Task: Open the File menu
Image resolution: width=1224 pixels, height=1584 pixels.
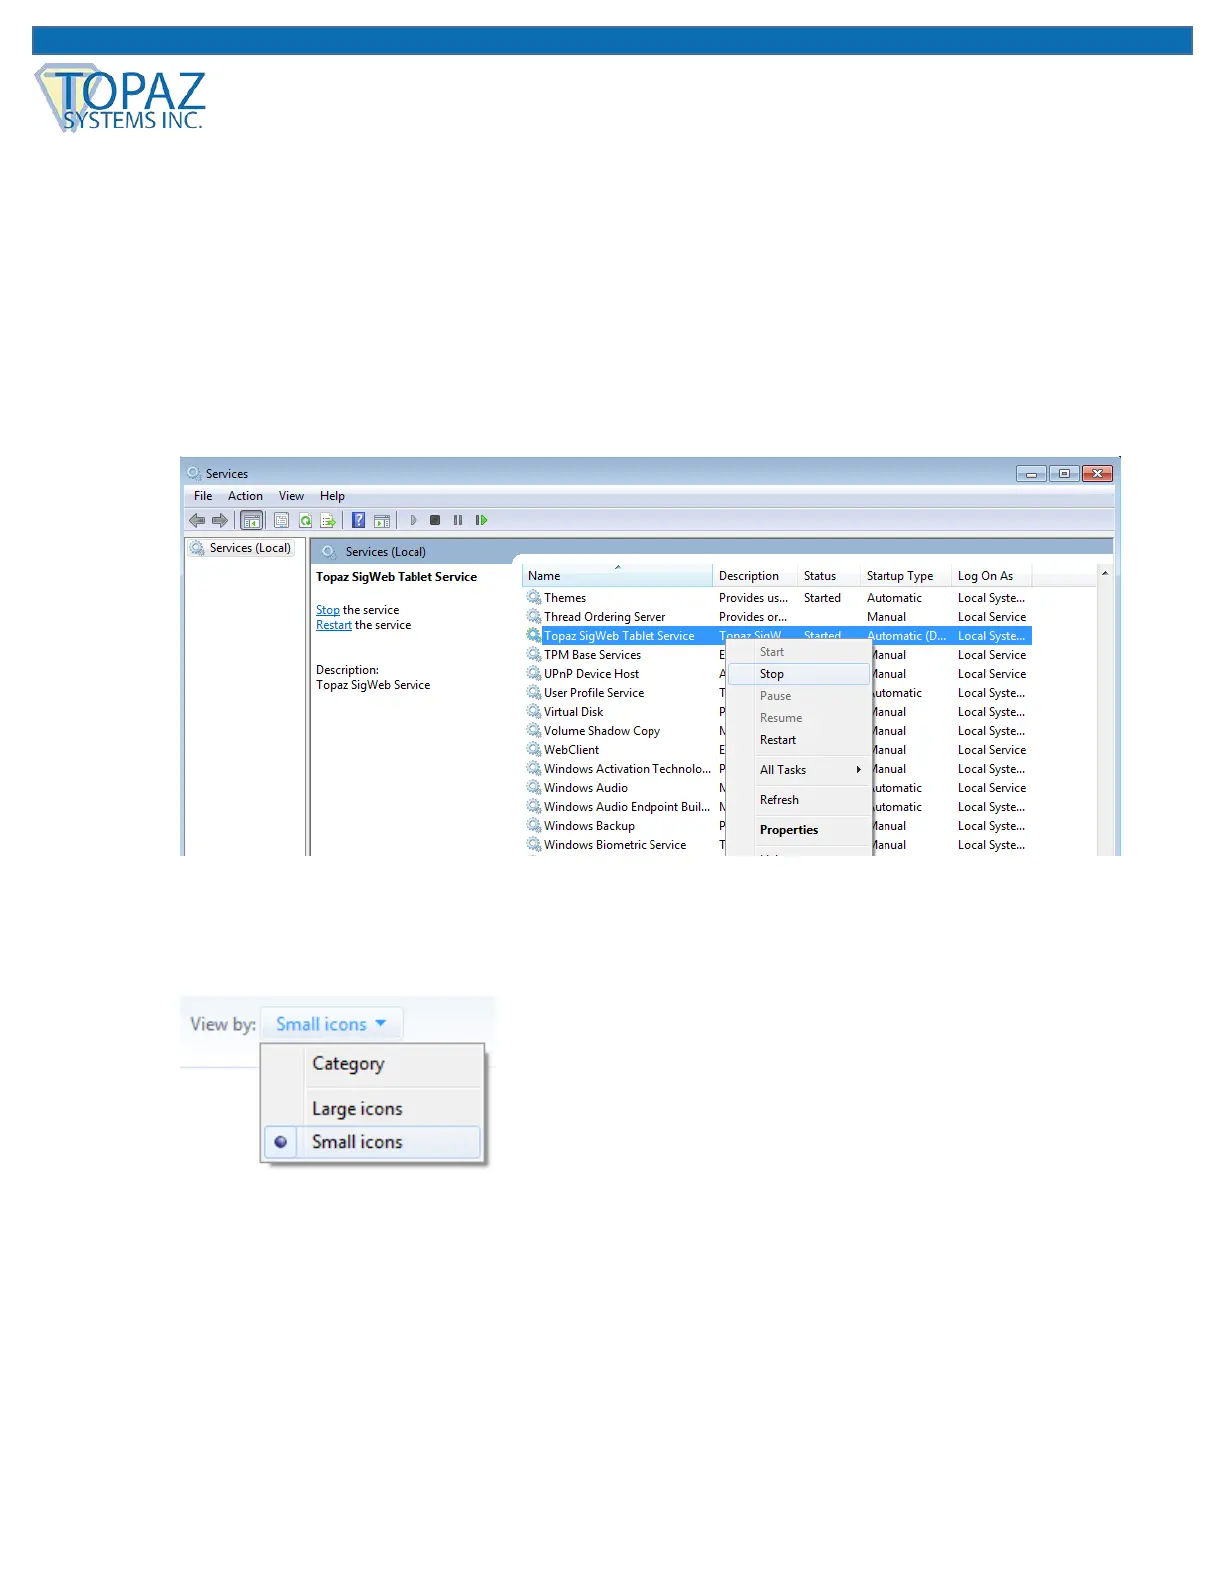Action: pos(203,496)
